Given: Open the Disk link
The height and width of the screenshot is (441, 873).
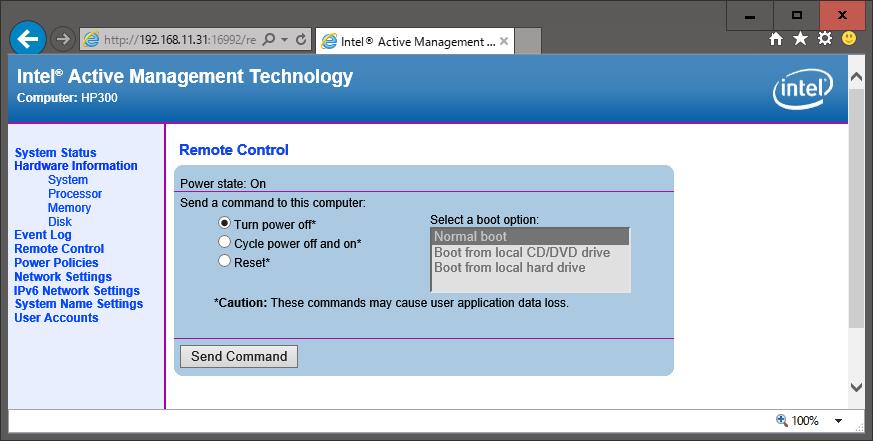Looking at the screenshot, I should click(60, 222).
